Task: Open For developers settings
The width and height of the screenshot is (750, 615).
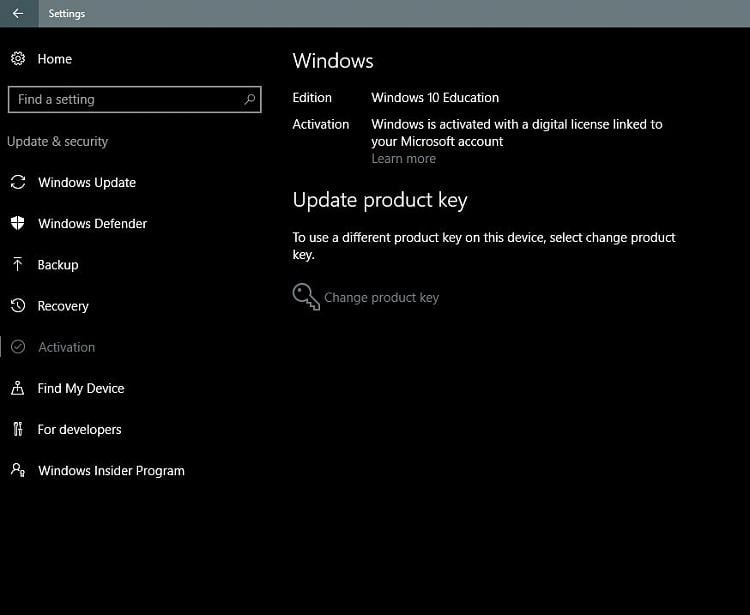Action: pos(79,429)
